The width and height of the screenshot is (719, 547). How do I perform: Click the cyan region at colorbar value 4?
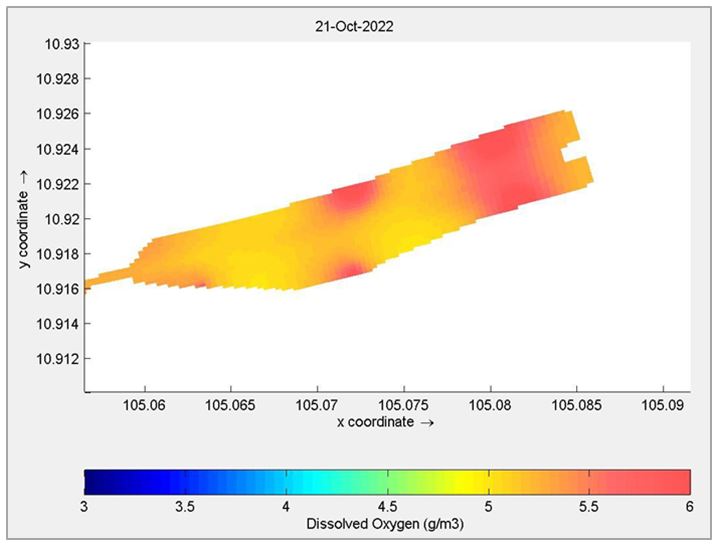287,482
